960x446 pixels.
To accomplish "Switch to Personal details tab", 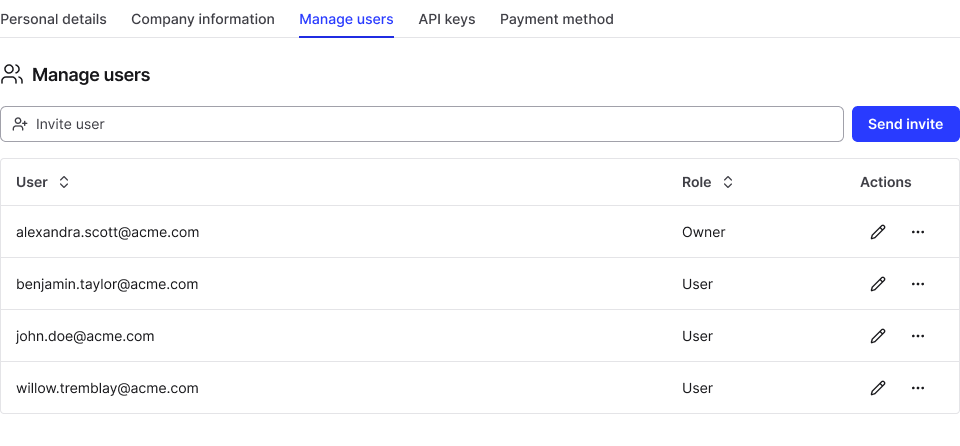I will (x=53, y=19).
